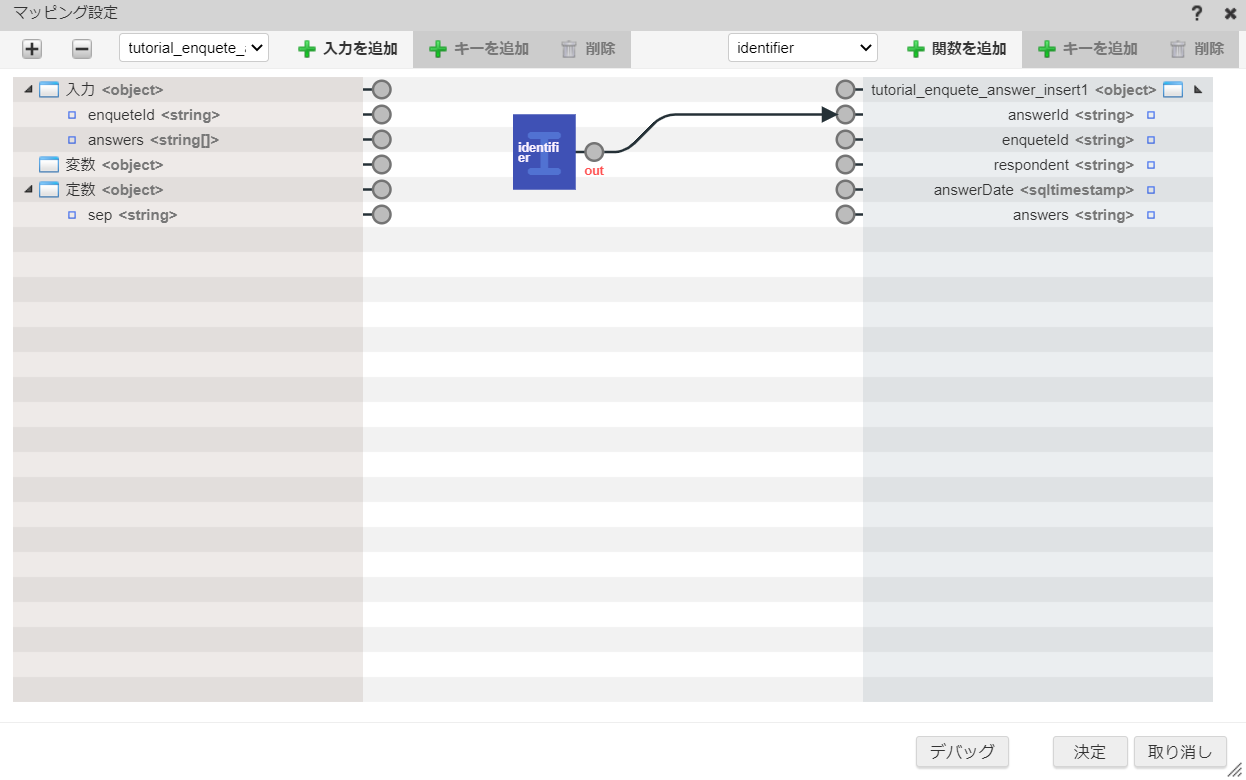Click left キーを追加 button

tap(479, 49)
